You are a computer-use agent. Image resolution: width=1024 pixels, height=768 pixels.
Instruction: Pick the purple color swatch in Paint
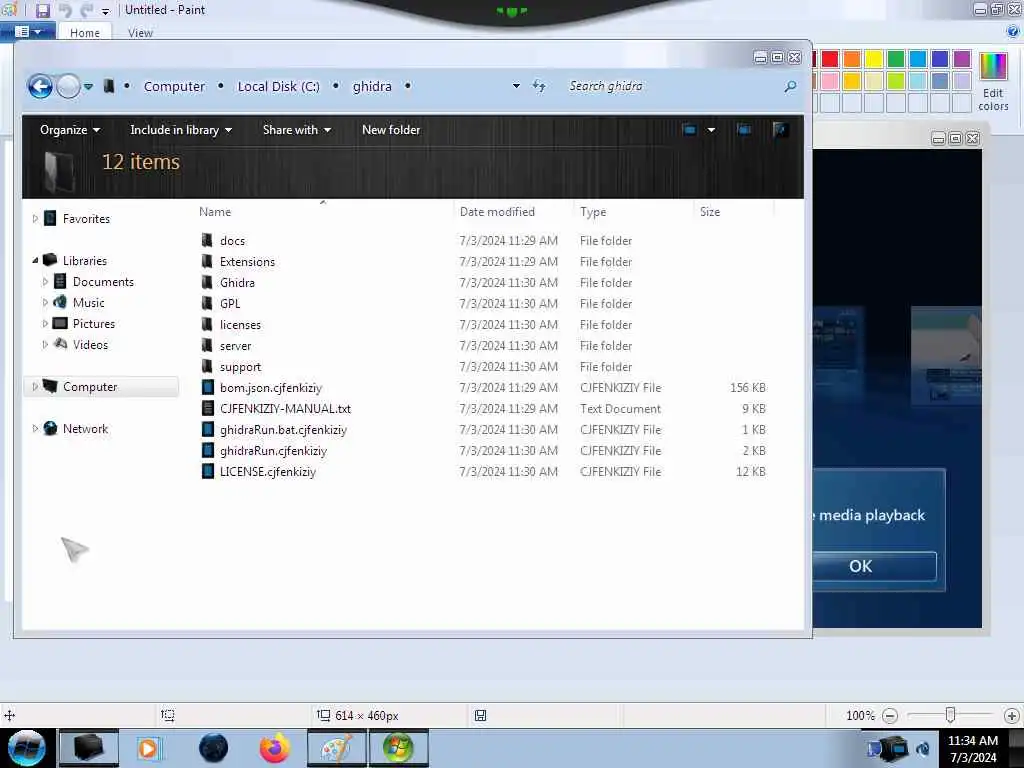(961, 59)
